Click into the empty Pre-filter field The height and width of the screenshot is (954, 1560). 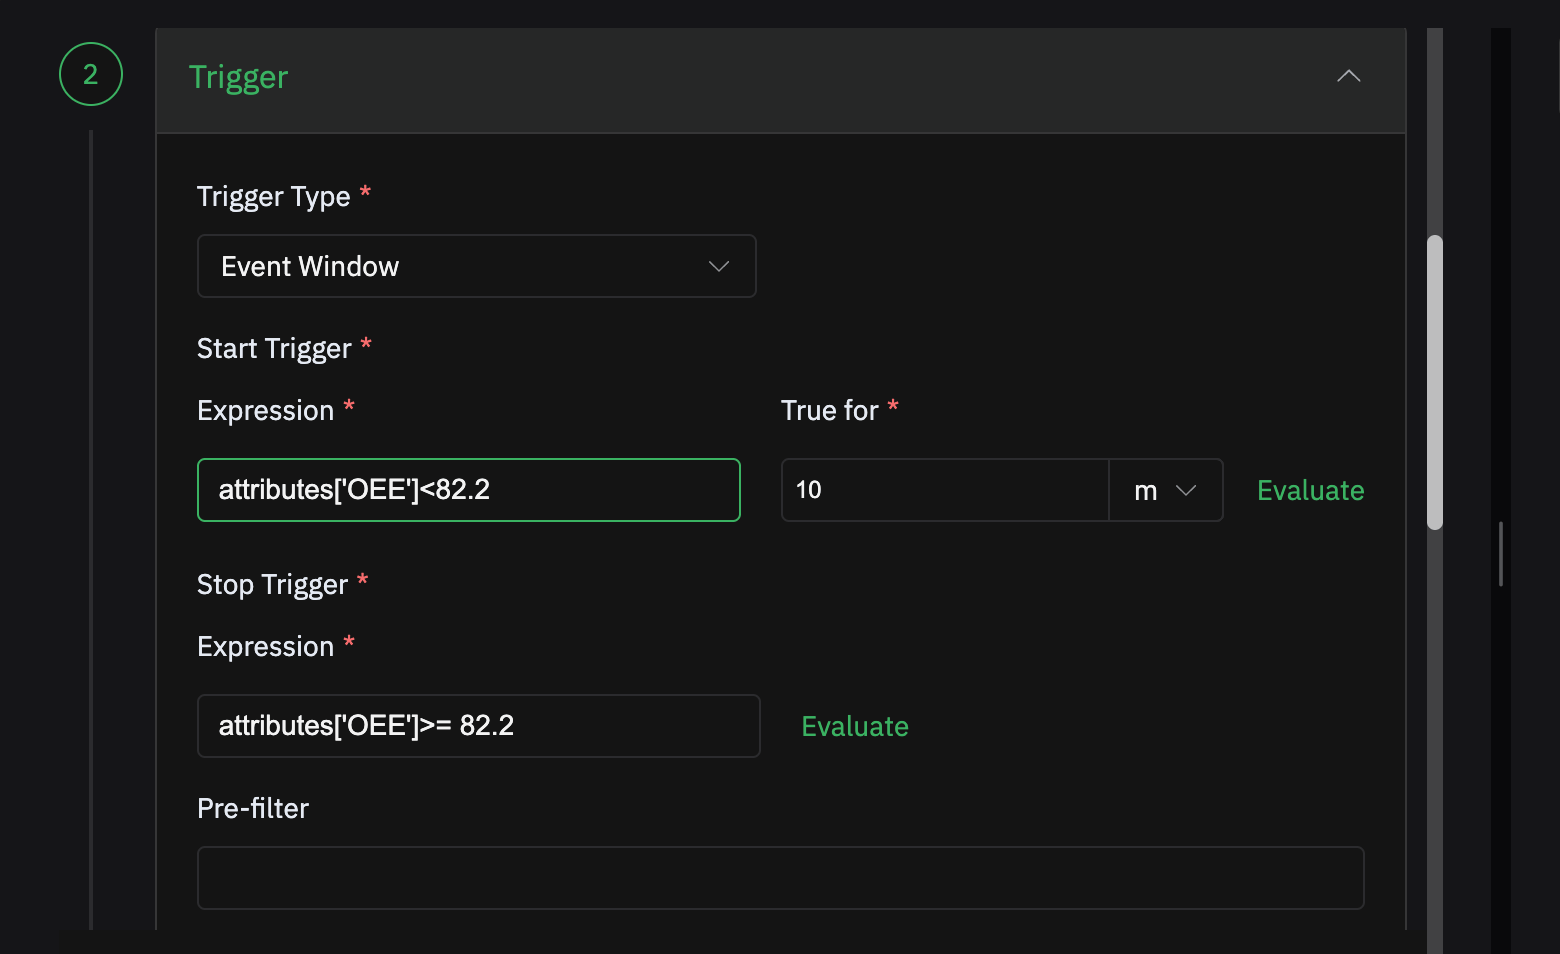tap(780, 878)
